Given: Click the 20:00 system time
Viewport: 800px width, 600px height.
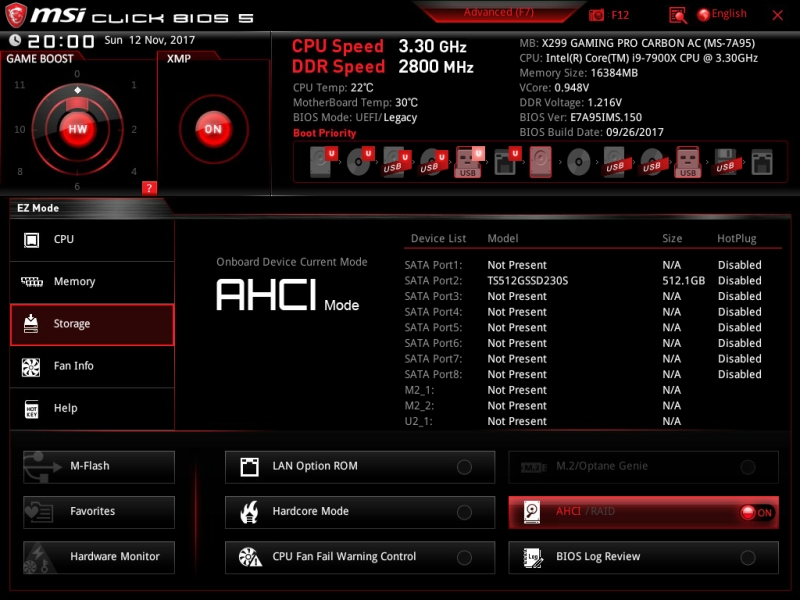Looking at the screenshot, I should tap(61, 41).
